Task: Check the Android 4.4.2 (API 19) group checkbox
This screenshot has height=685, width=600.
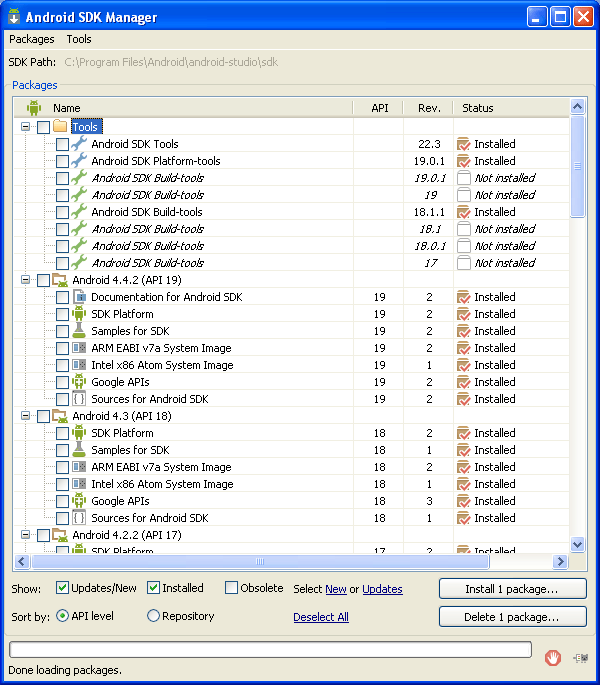Action: (43, 280)
